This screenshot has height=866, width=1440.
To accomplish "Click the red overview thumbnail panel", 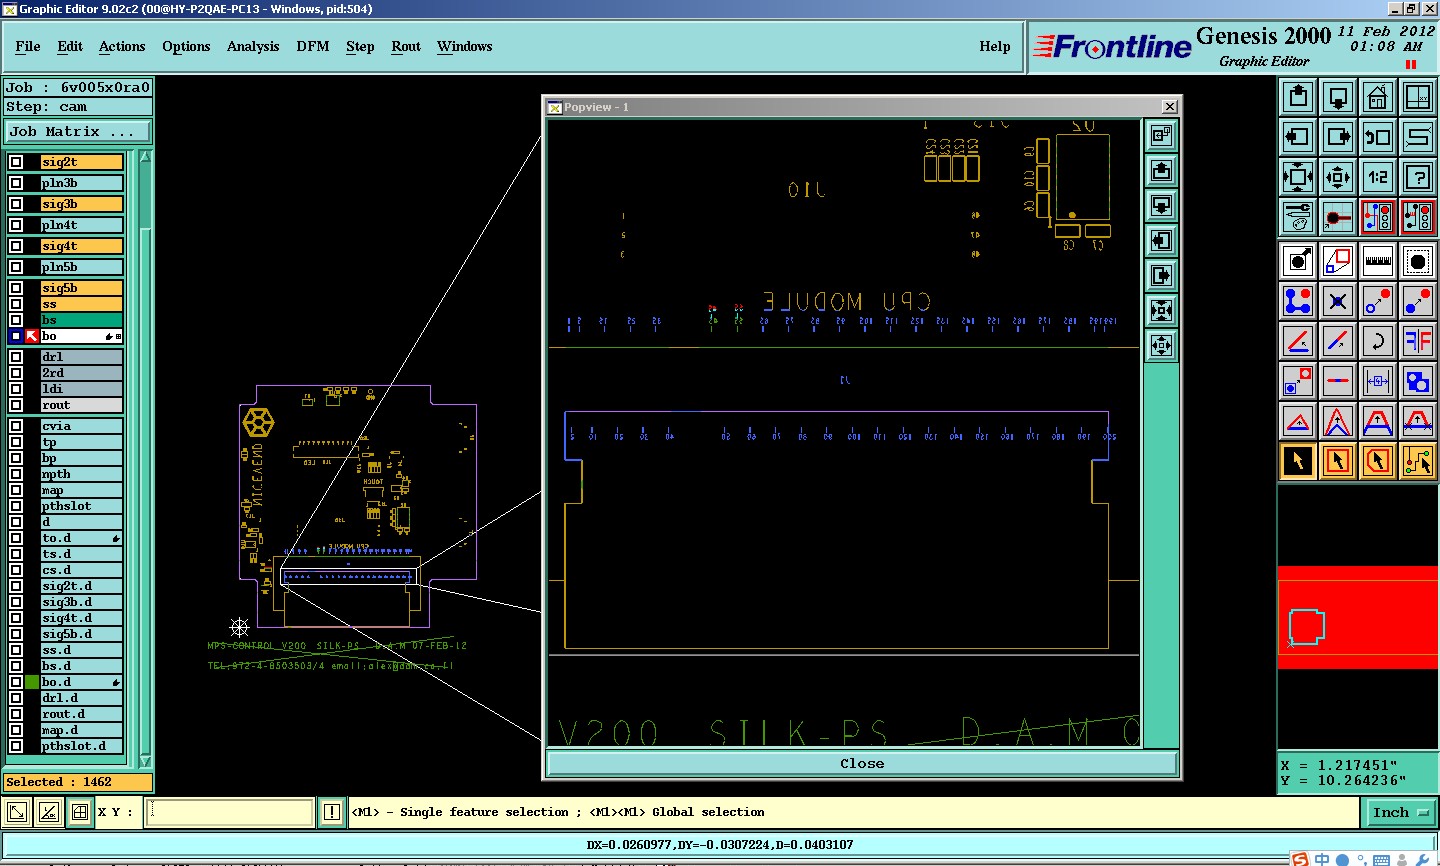I will [1358, 617].
